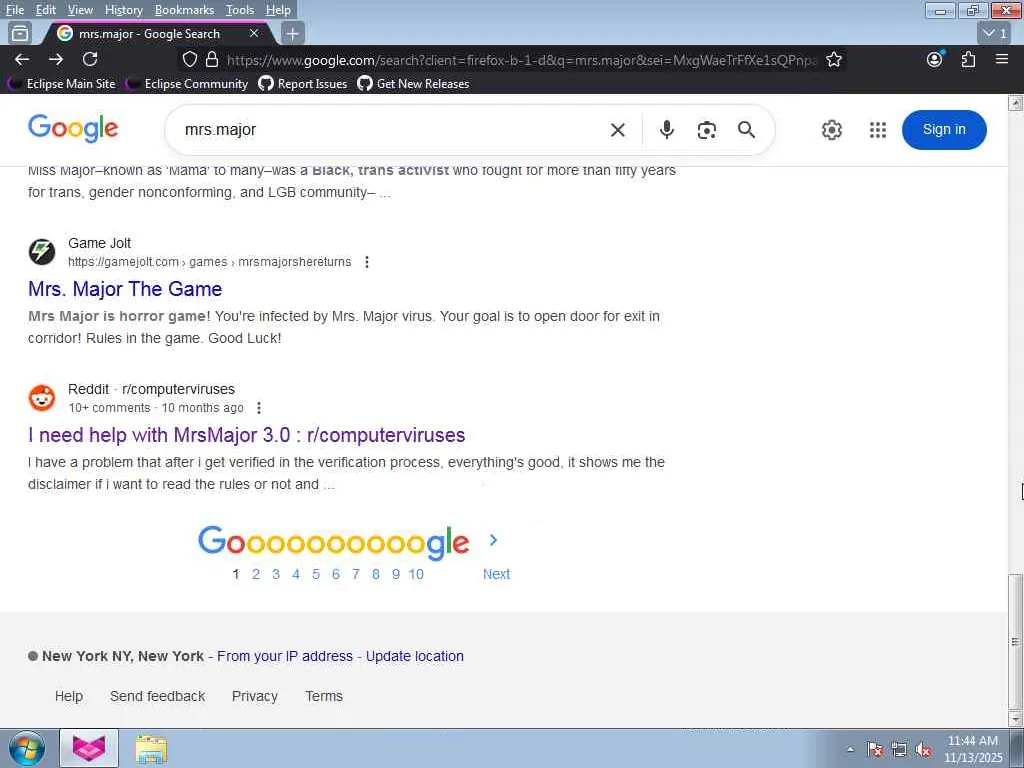Open the Help menu
Screen dimensions: 1024x768
(x=278, y=10)
